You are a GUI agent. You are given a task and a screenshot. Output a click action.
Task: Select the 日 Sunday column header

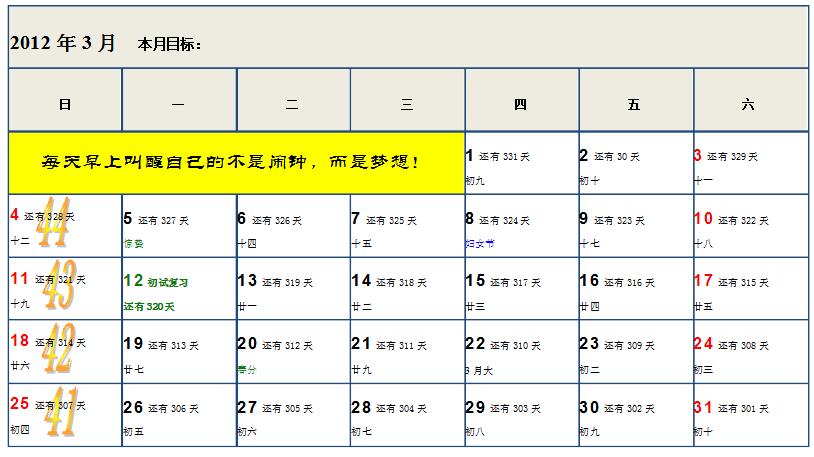pos(65,104)
